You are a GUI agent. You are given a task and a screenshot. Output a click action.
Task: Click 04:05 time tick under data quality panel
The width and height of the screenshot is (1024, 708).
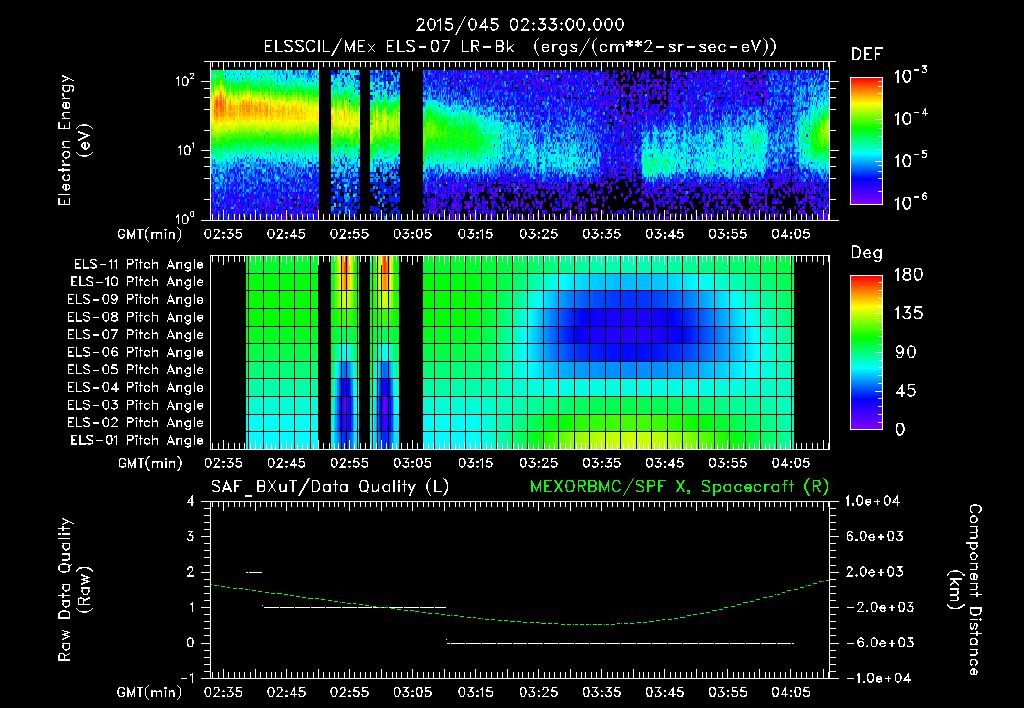791,692
